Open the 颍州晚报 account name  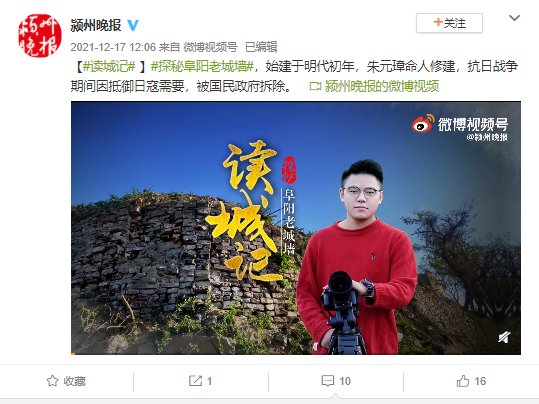pos(96,25)
